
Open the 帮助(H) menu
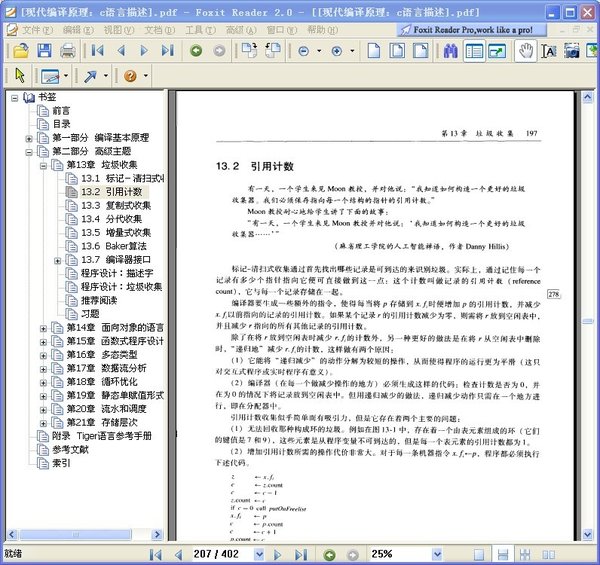323,30
